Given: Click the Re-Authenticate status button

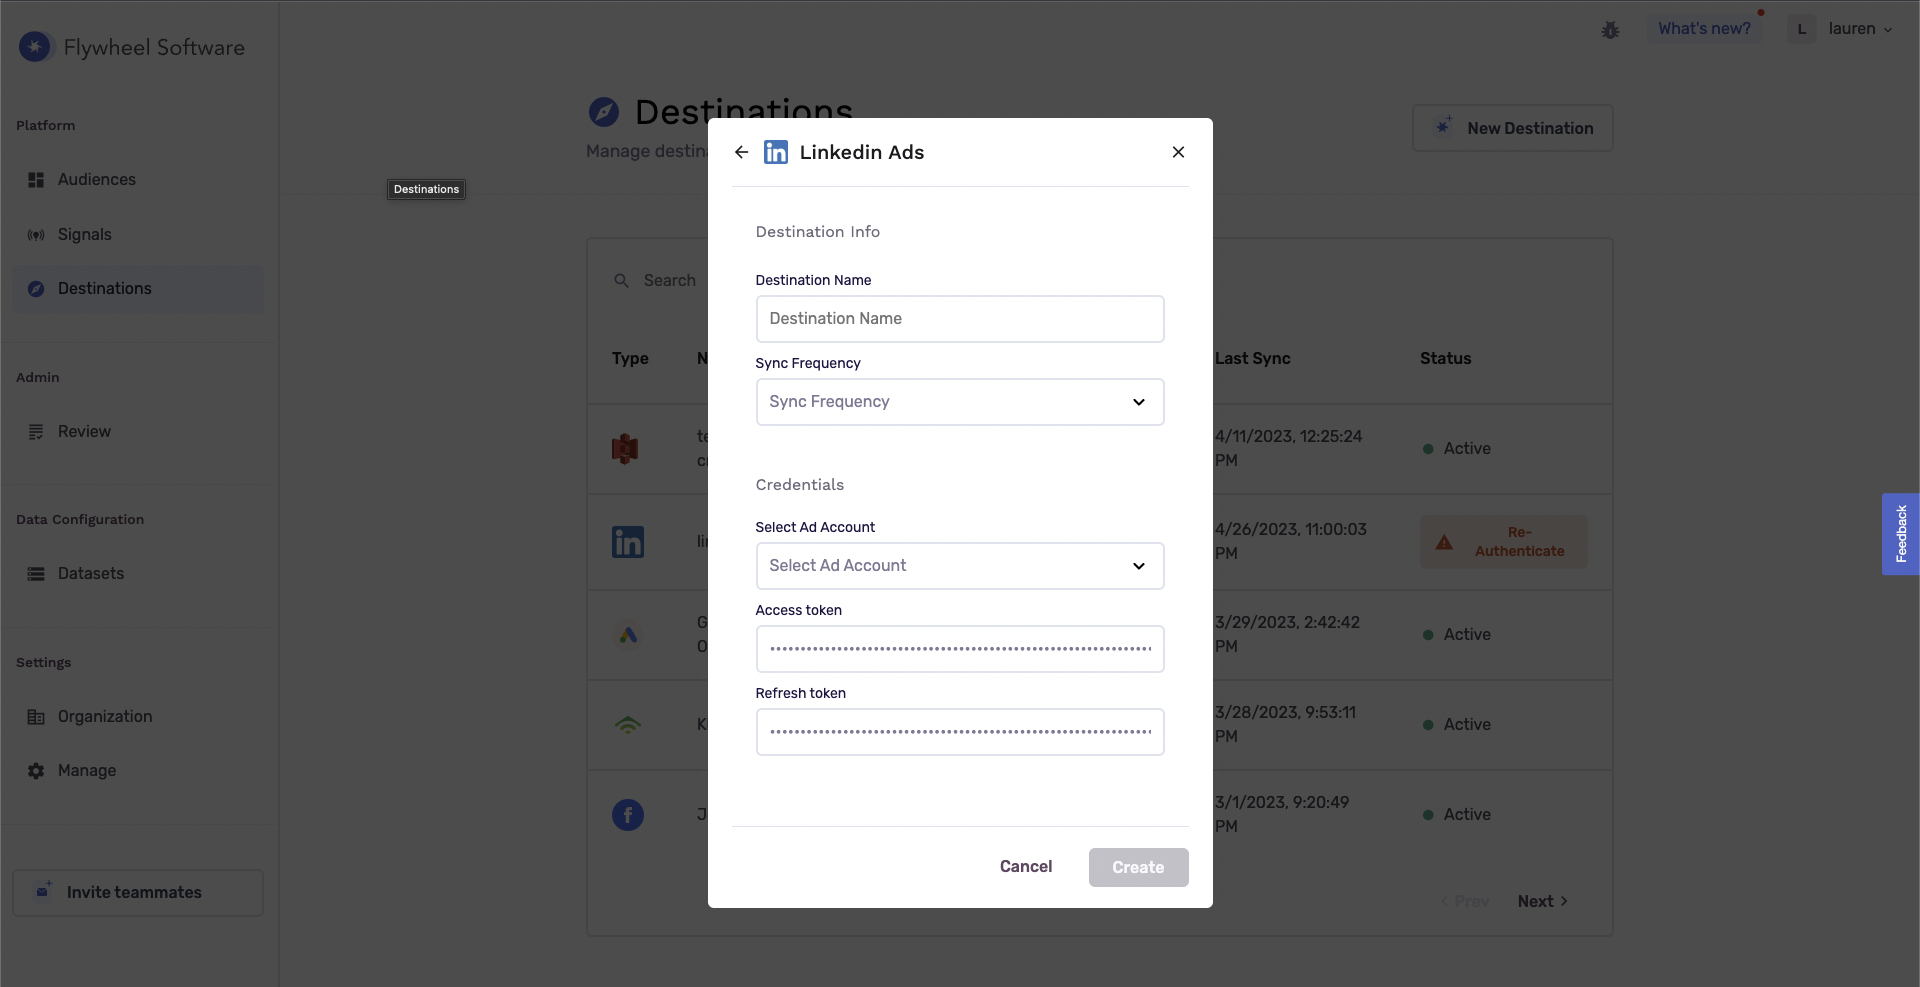Looking at the screenshot, I should [1503, 542].
